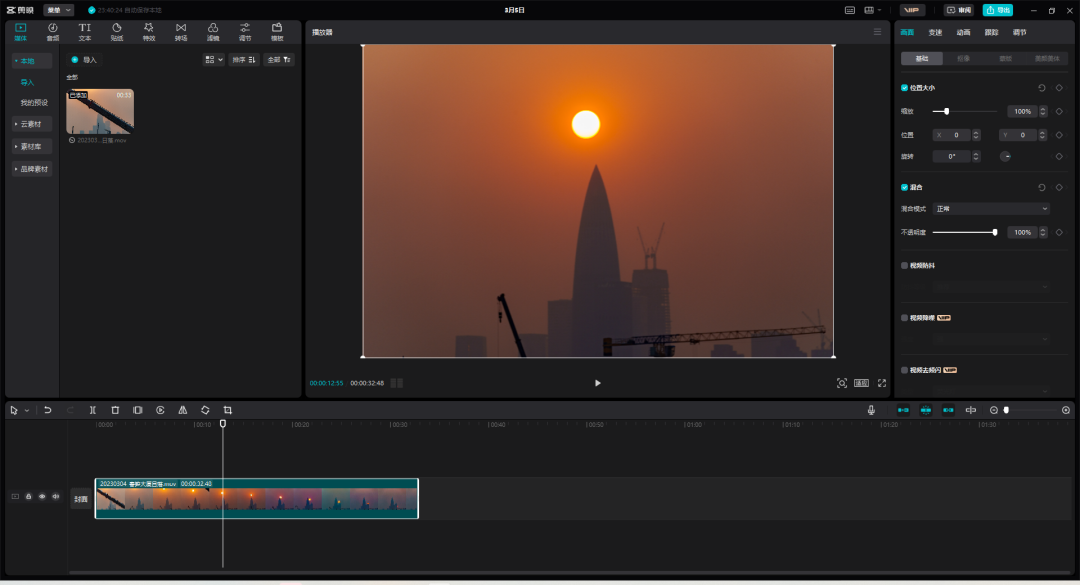Expand the 云素材 section in sidebar
The width and height of the screenshot is (1080, 585).
point(31,124)
